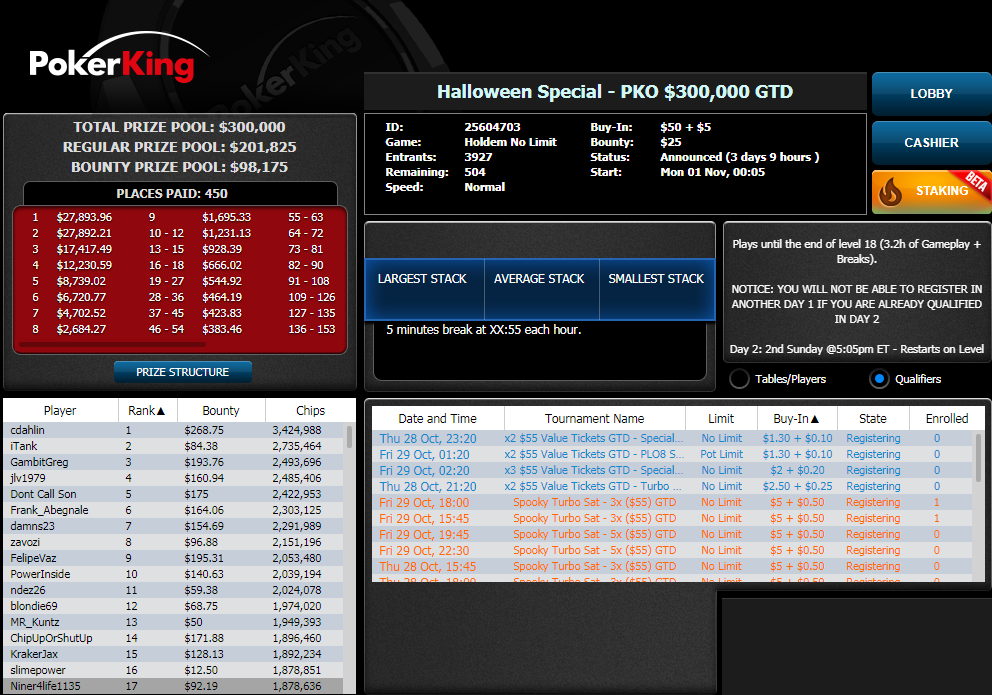Click the PokerKing logo
The height and width of the screenshot is (695, 992).
click(112, 62)
